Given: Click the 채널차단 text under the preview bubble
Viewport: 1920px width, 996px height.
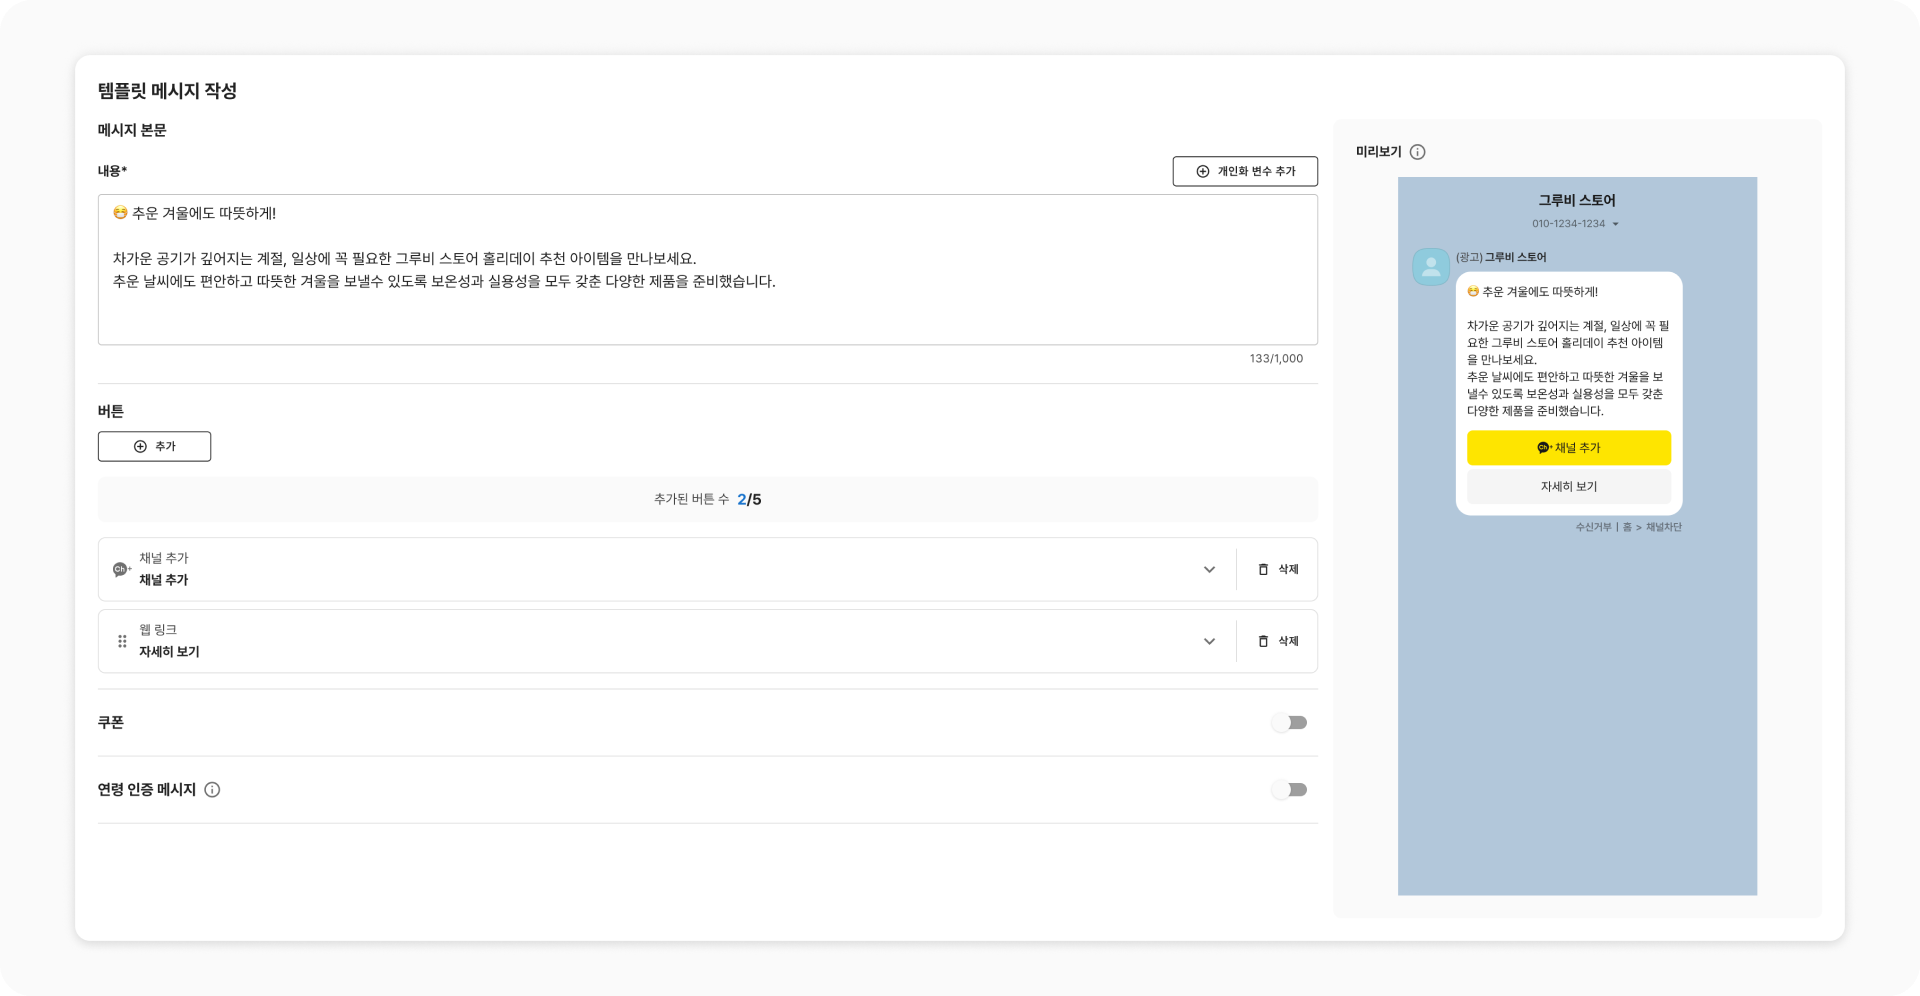Looking at the screenshot, I should 1664,527.
